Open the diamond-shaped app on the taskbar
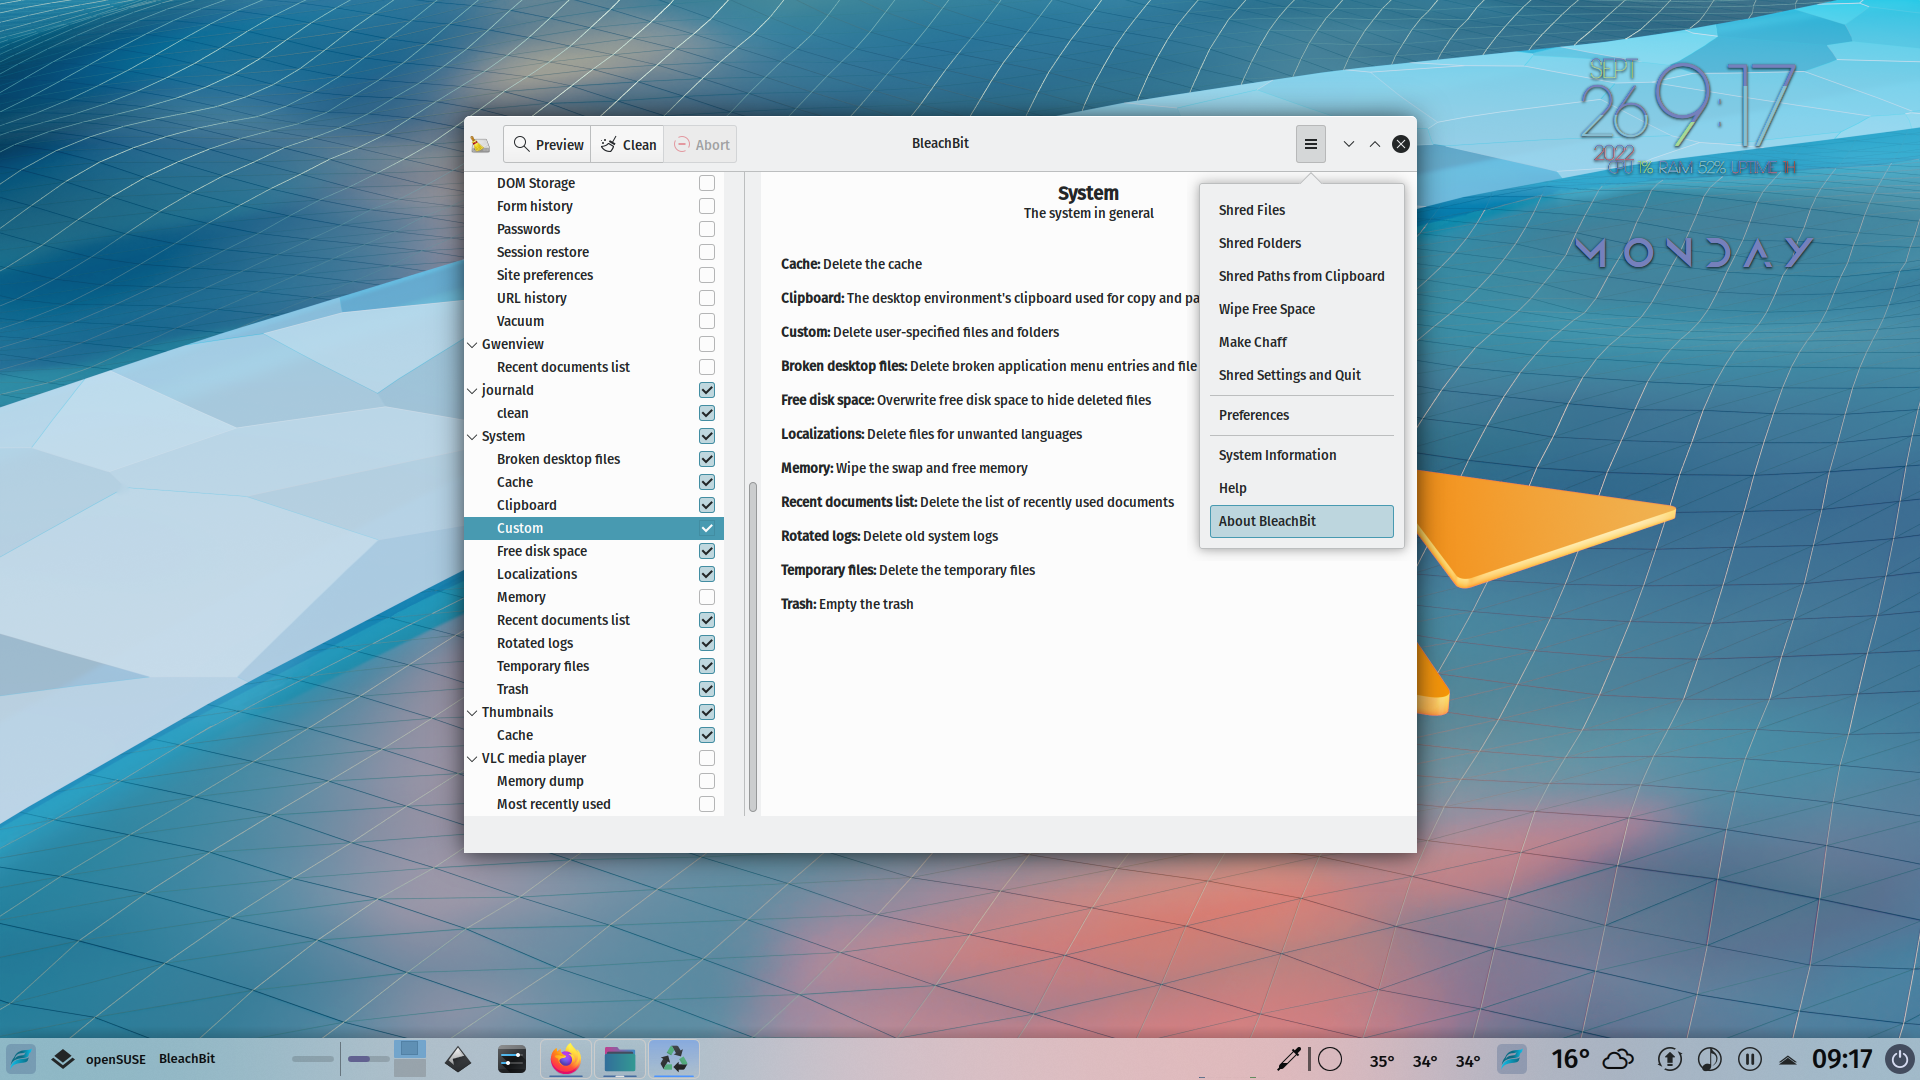 (x=458, y=1059)
